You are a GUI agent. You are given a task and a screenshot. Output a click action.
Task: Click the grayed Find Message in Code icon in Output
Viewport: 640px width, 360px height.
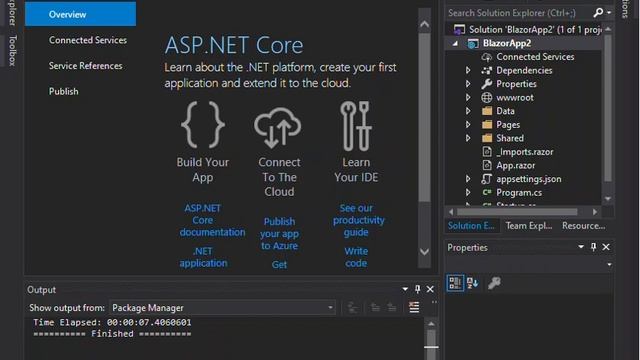point(353,307)
